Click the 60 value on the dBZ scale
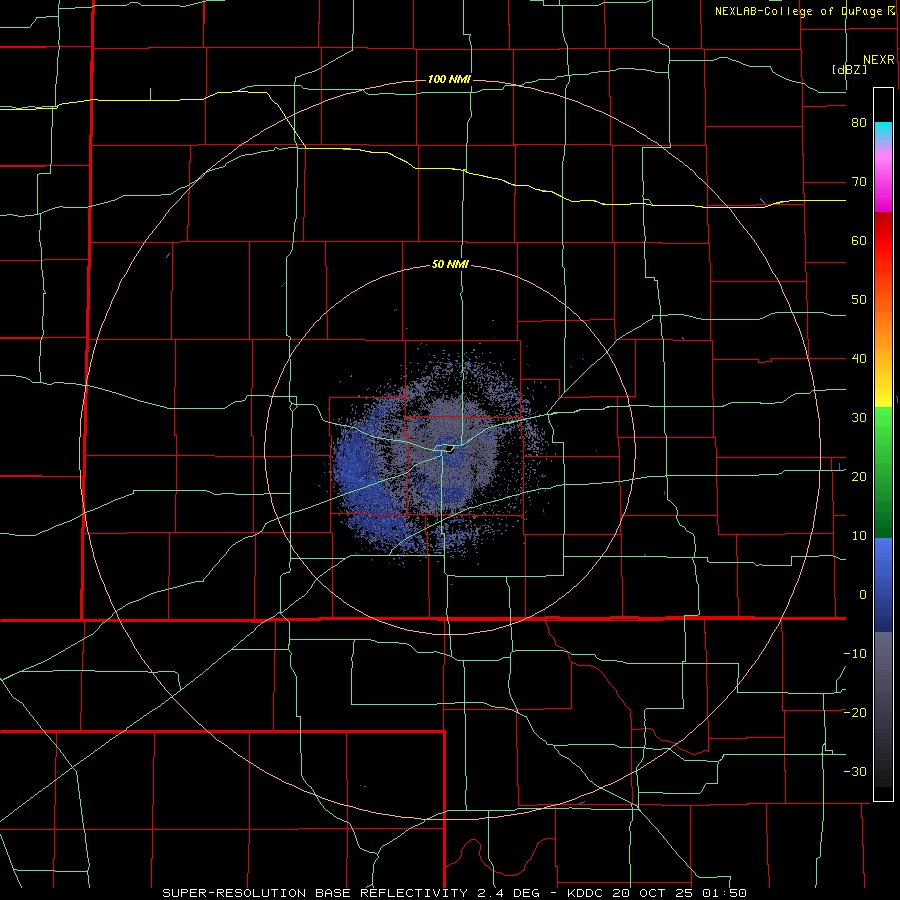The image size is (900, 900). coord(859,240)
